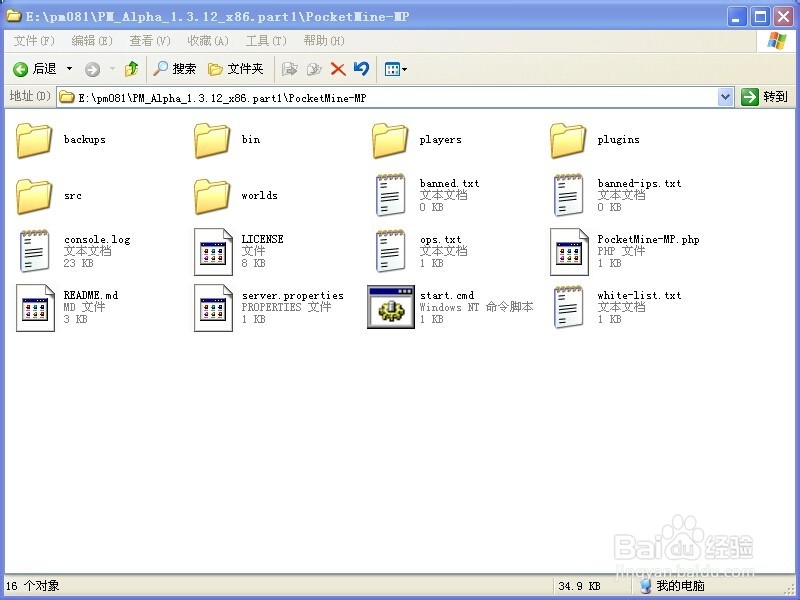Click the players folder name

point(440,139)
